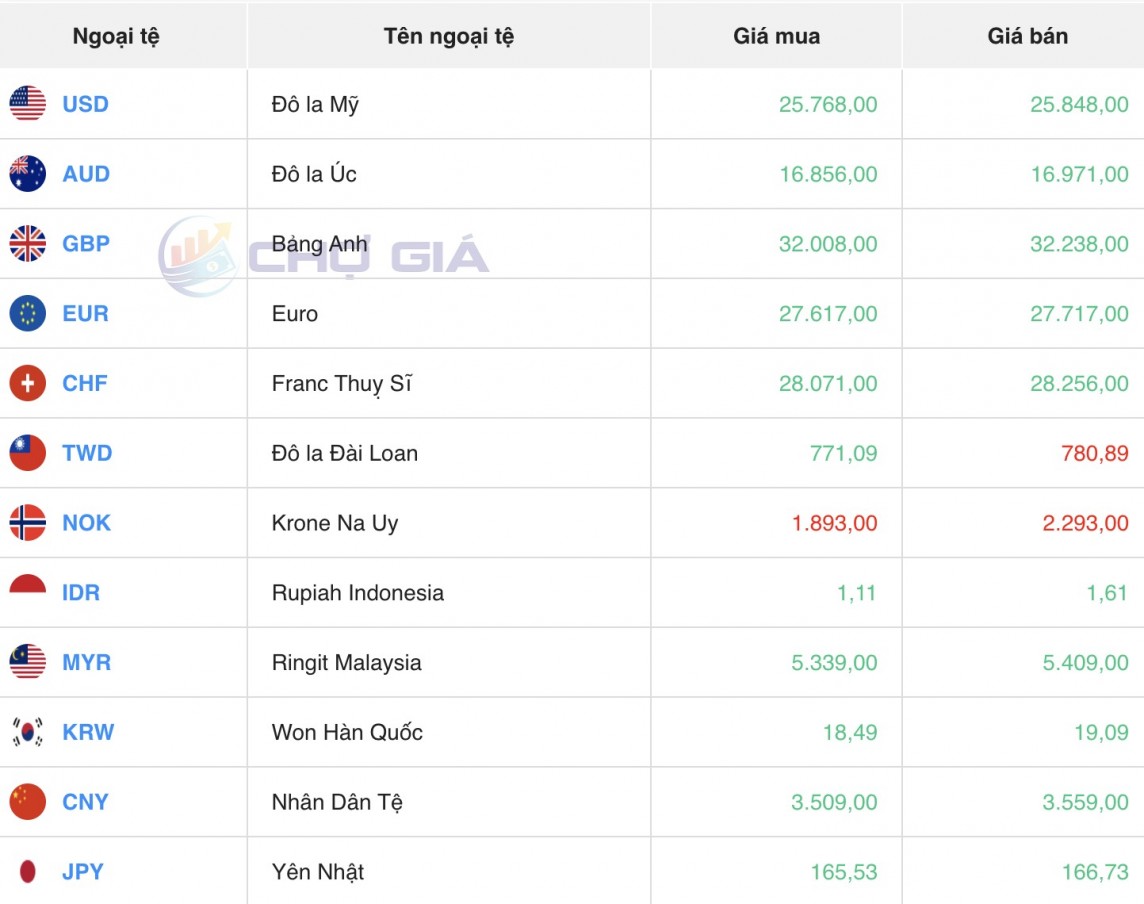Click the Tên ngoại tệ header
Image resolution: width=1144 pixels, height=904 pixels.
coord(448,35)
